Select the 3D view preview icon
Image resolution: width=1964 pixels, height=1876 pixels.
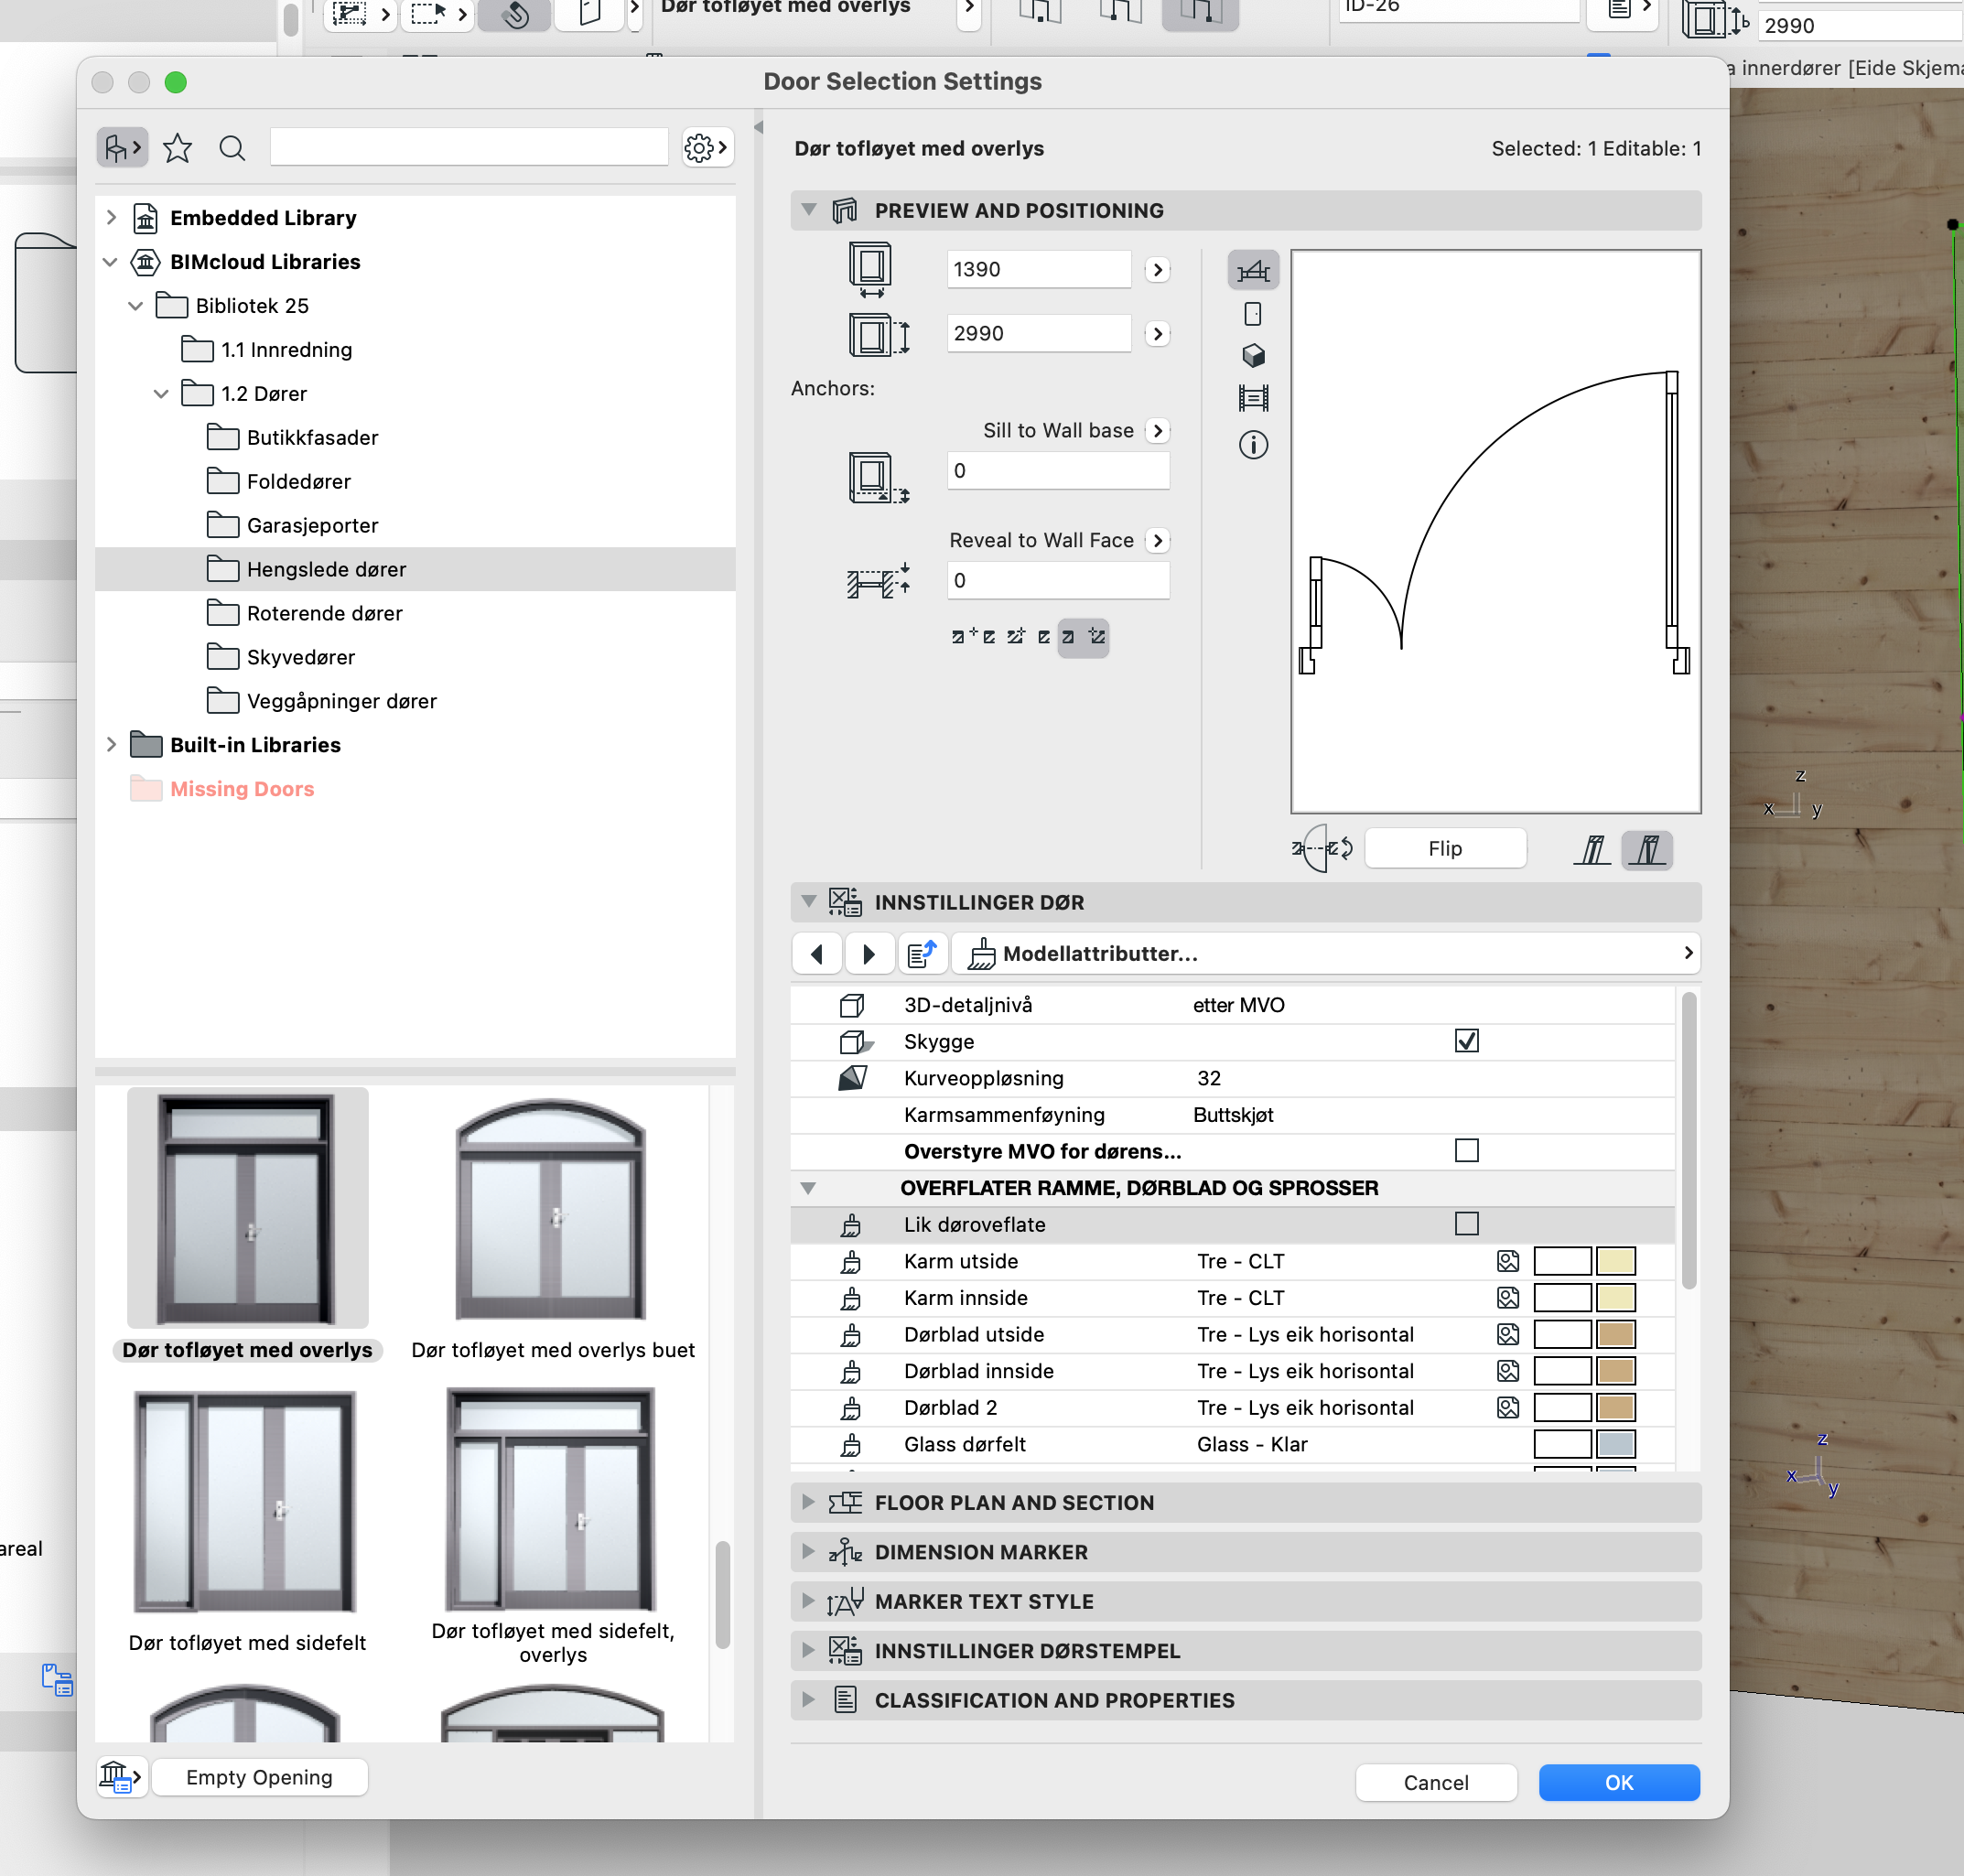(x=1253, y=356)
